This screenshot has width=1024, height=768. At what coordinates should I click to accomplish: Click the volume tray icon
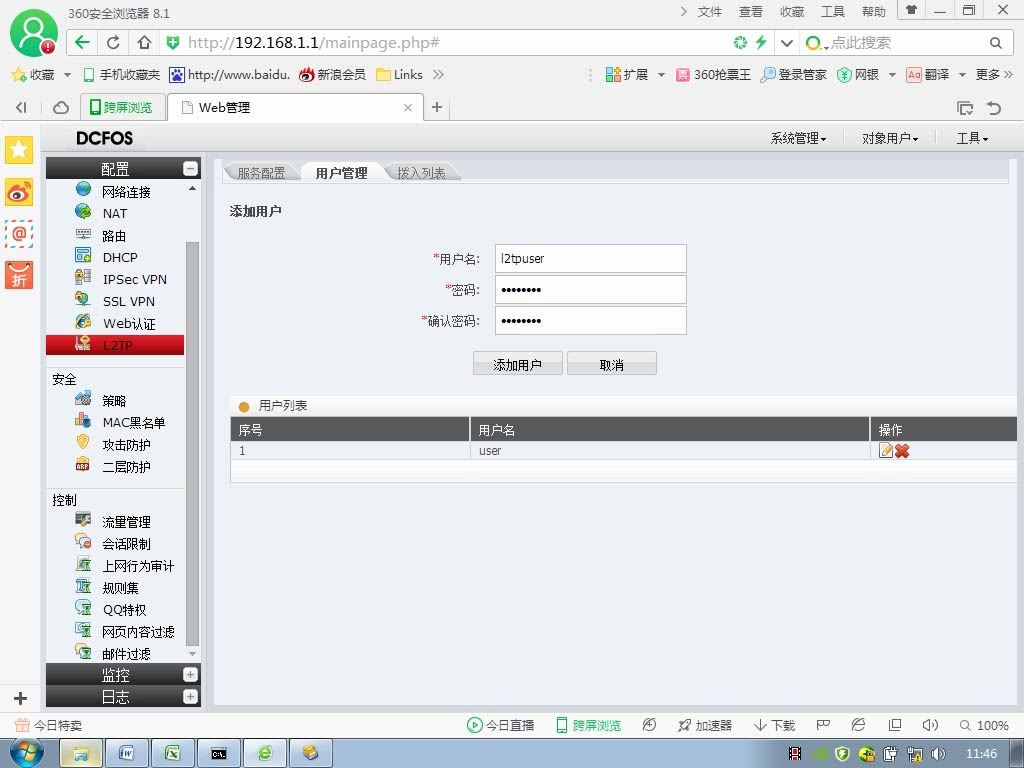tap(938, 754)
